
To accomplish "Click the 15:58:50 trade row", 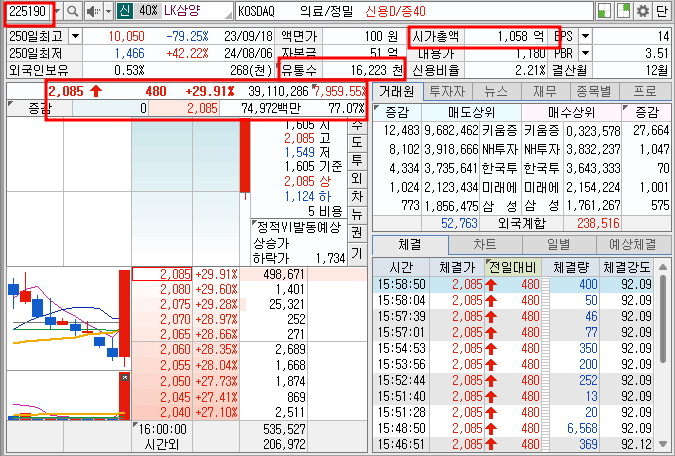I will tap(513, 285).
